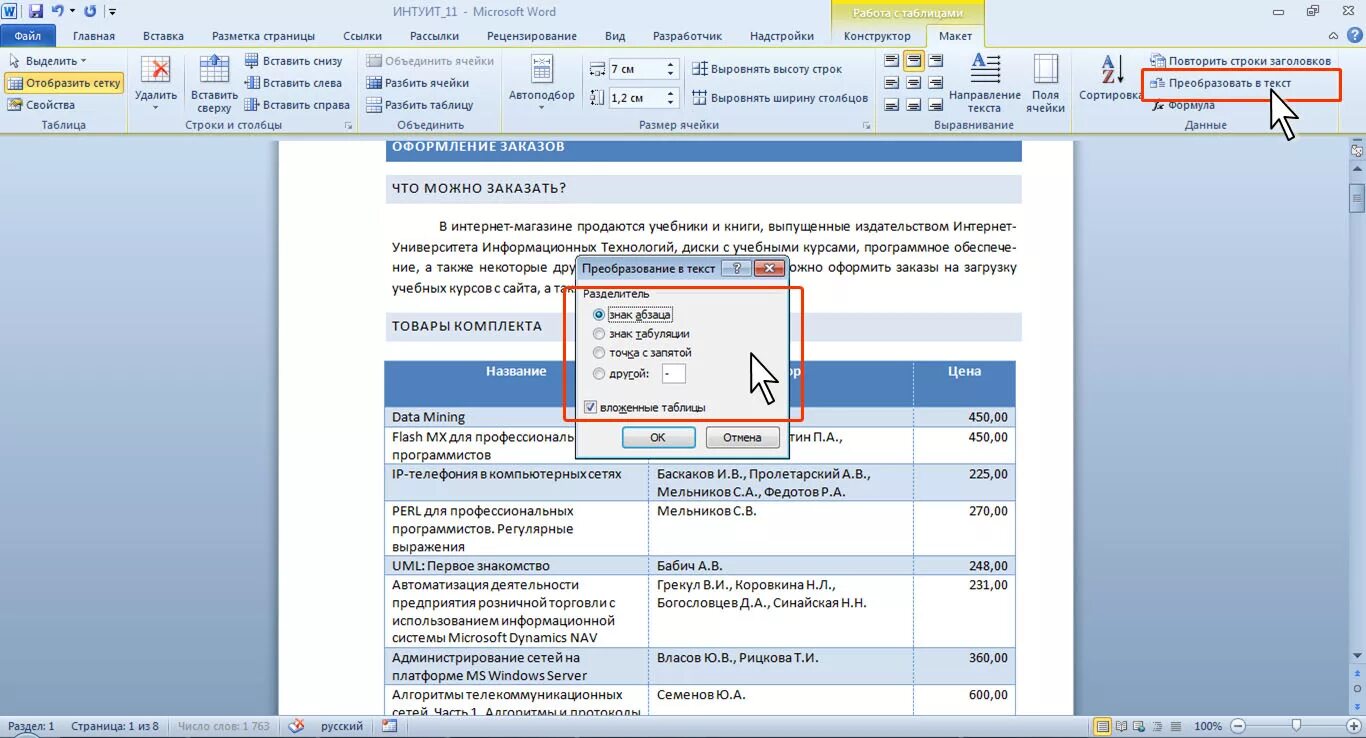This screenshot has width=1366, height=738.
Task: Save the document from Quick Access Toolbar
Action: 36,12
